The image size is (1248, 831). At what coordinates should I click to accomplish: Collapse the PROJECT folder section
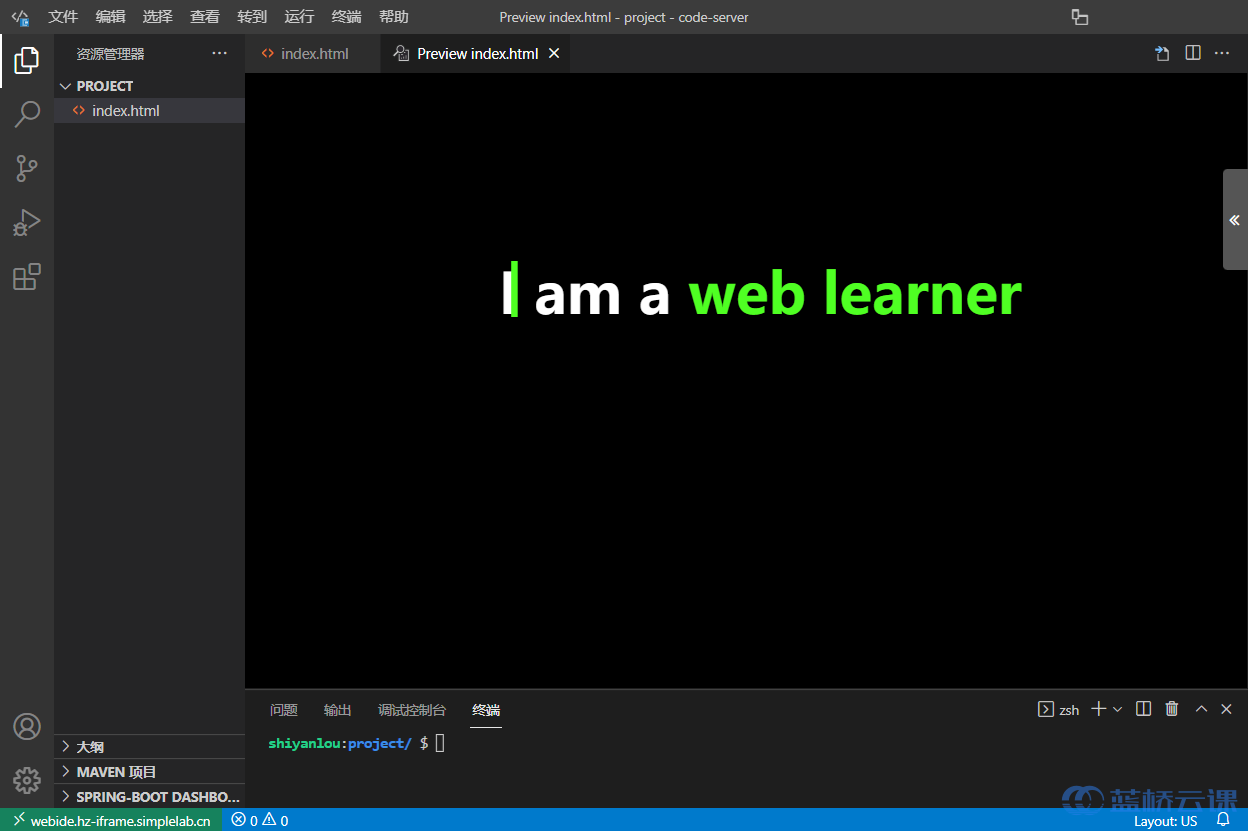[66, 86]
